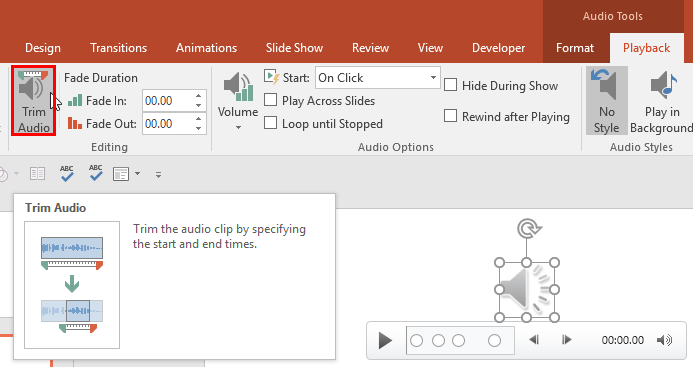
Task: Click the Start playback icon beside Start label
Action: 272,77
